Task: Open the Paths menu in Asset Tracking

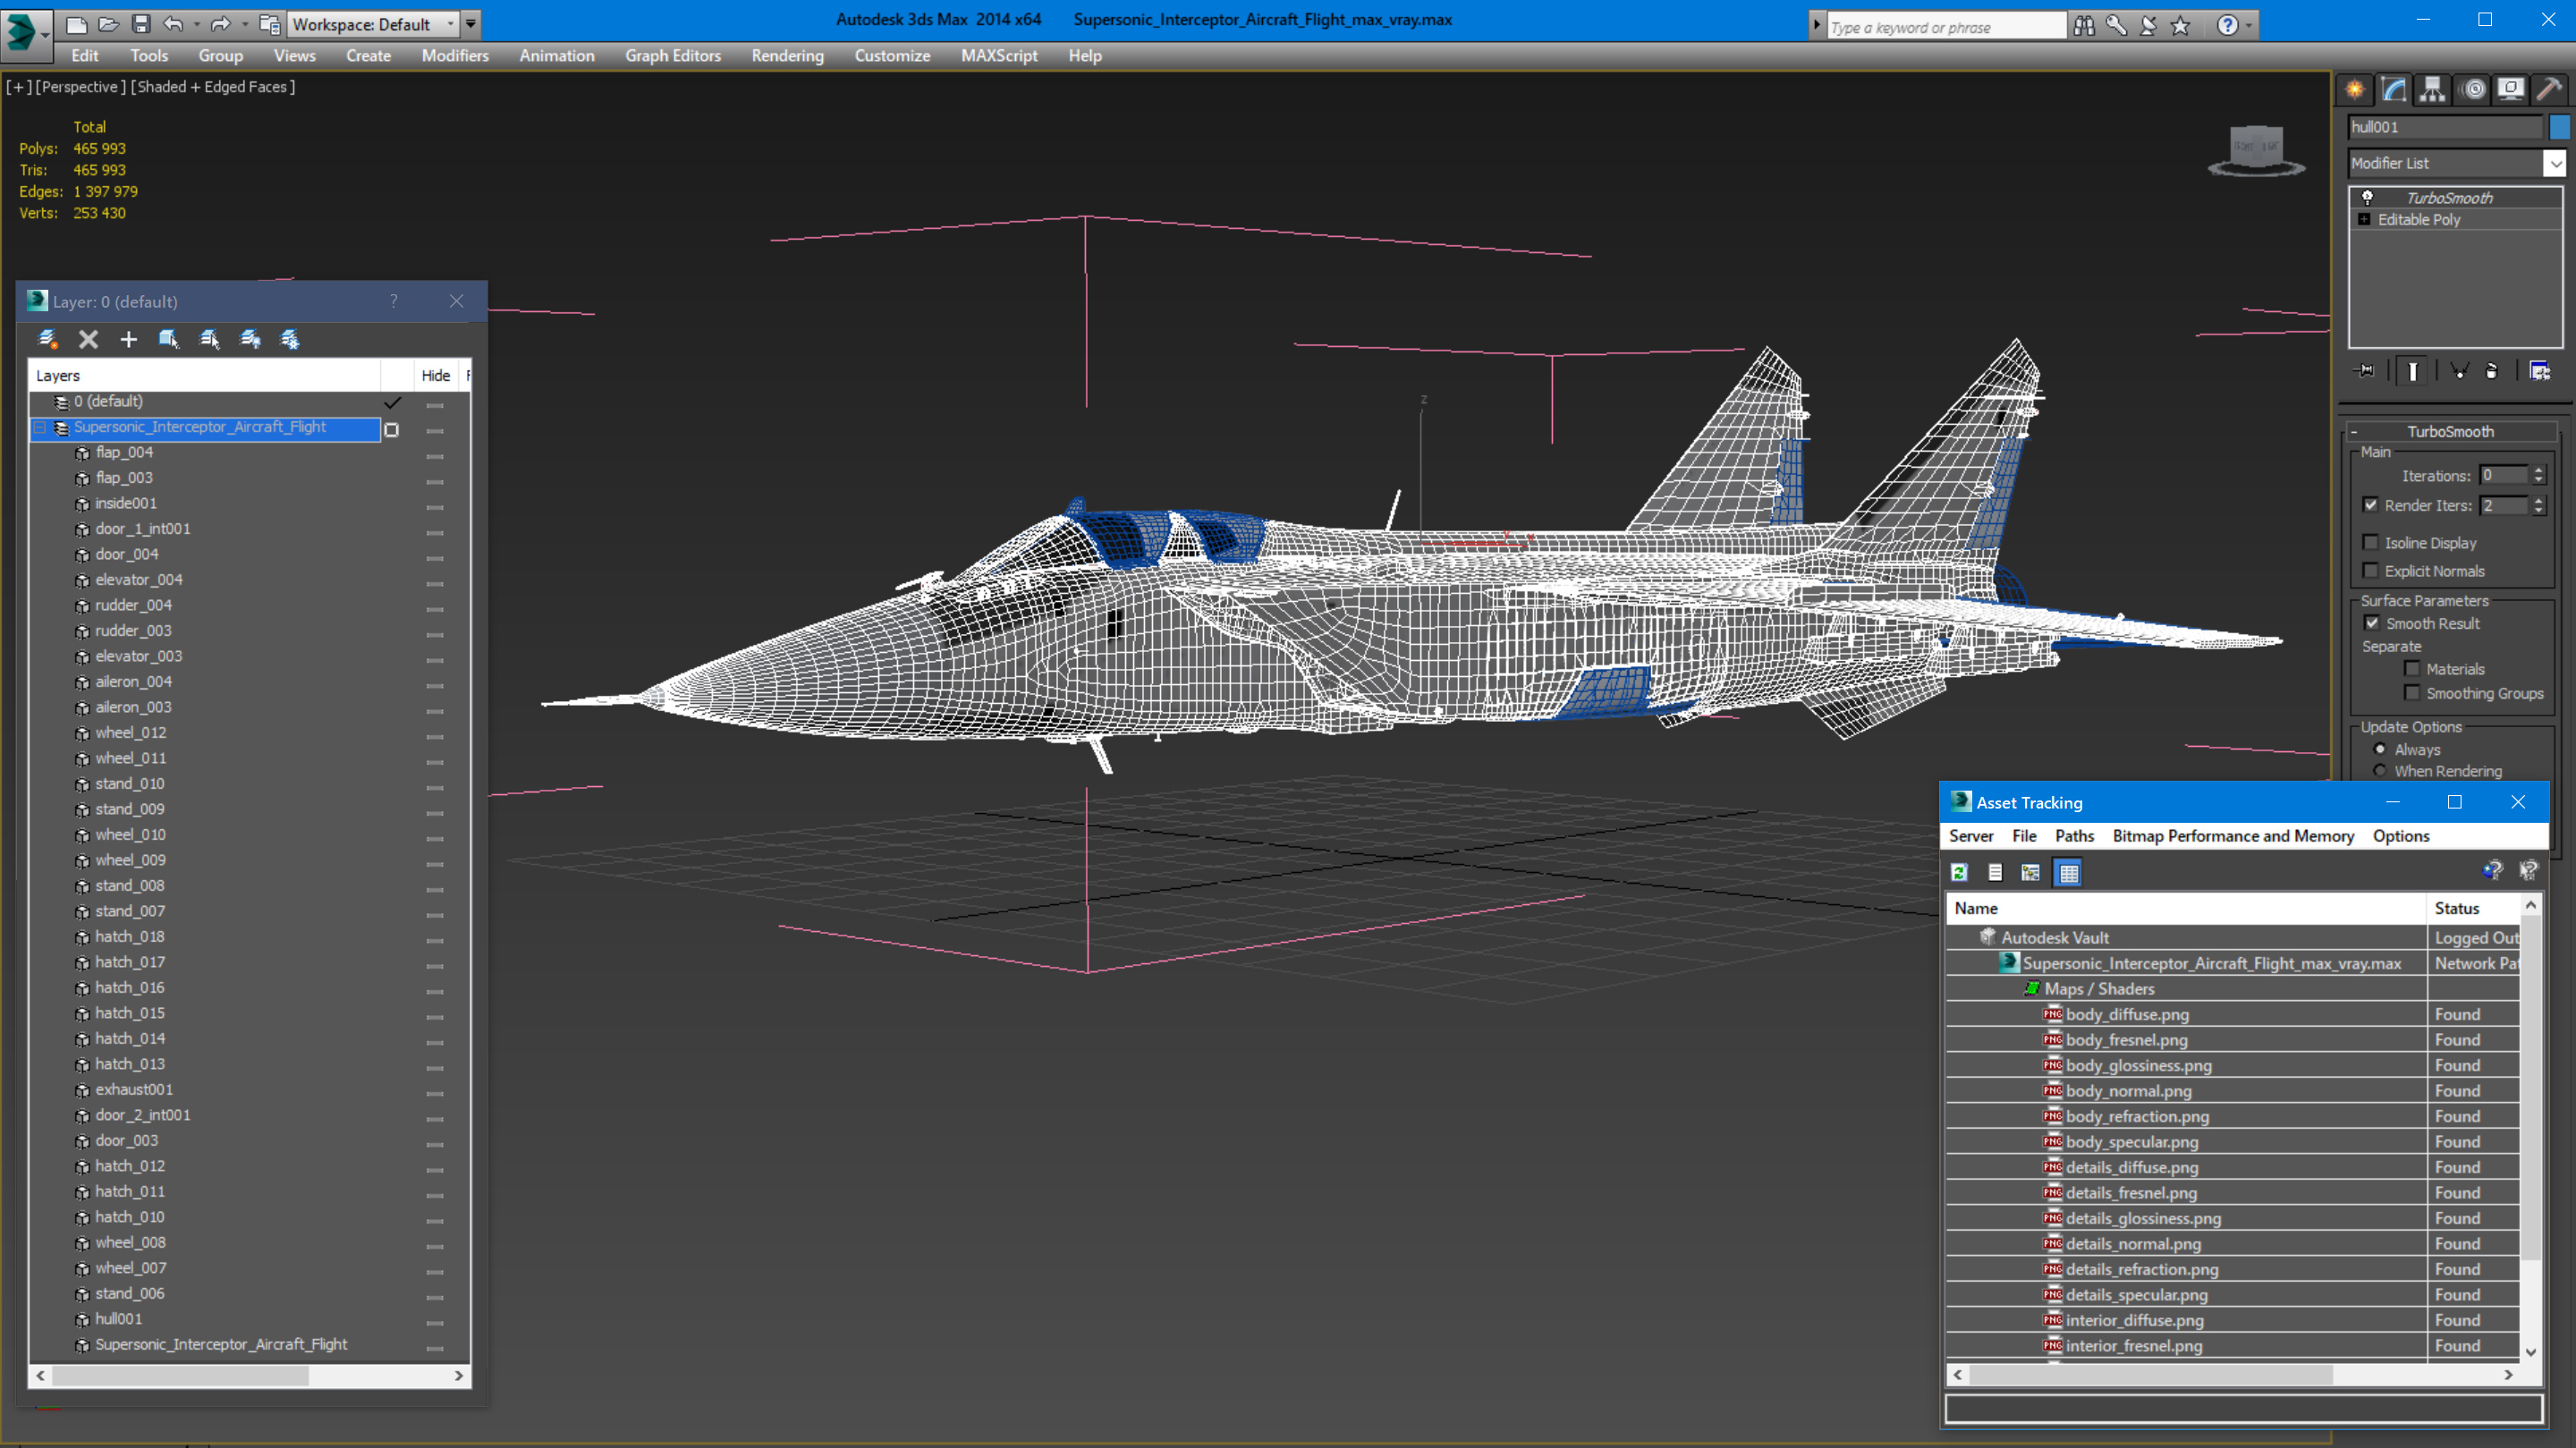Action: 2074,836
